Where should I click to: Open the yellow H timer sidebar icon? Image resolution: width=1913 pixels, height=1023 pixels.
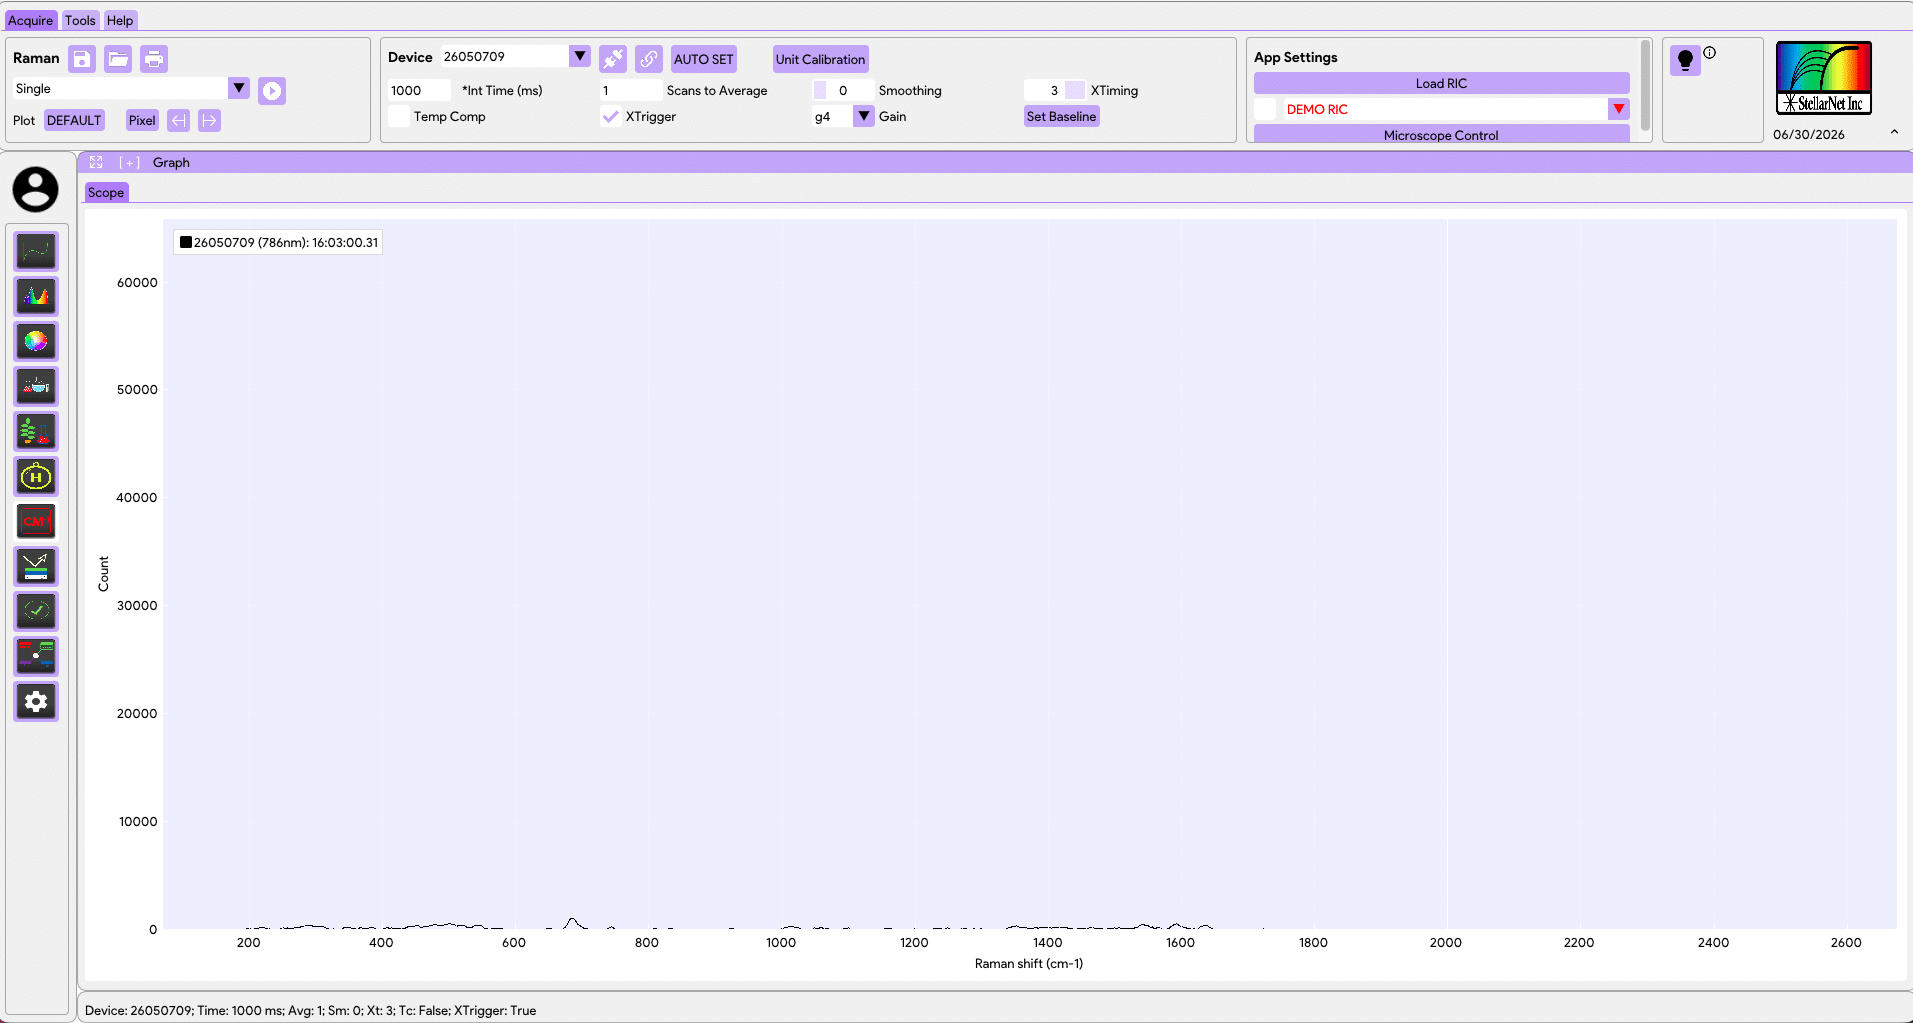pos(36,476)
